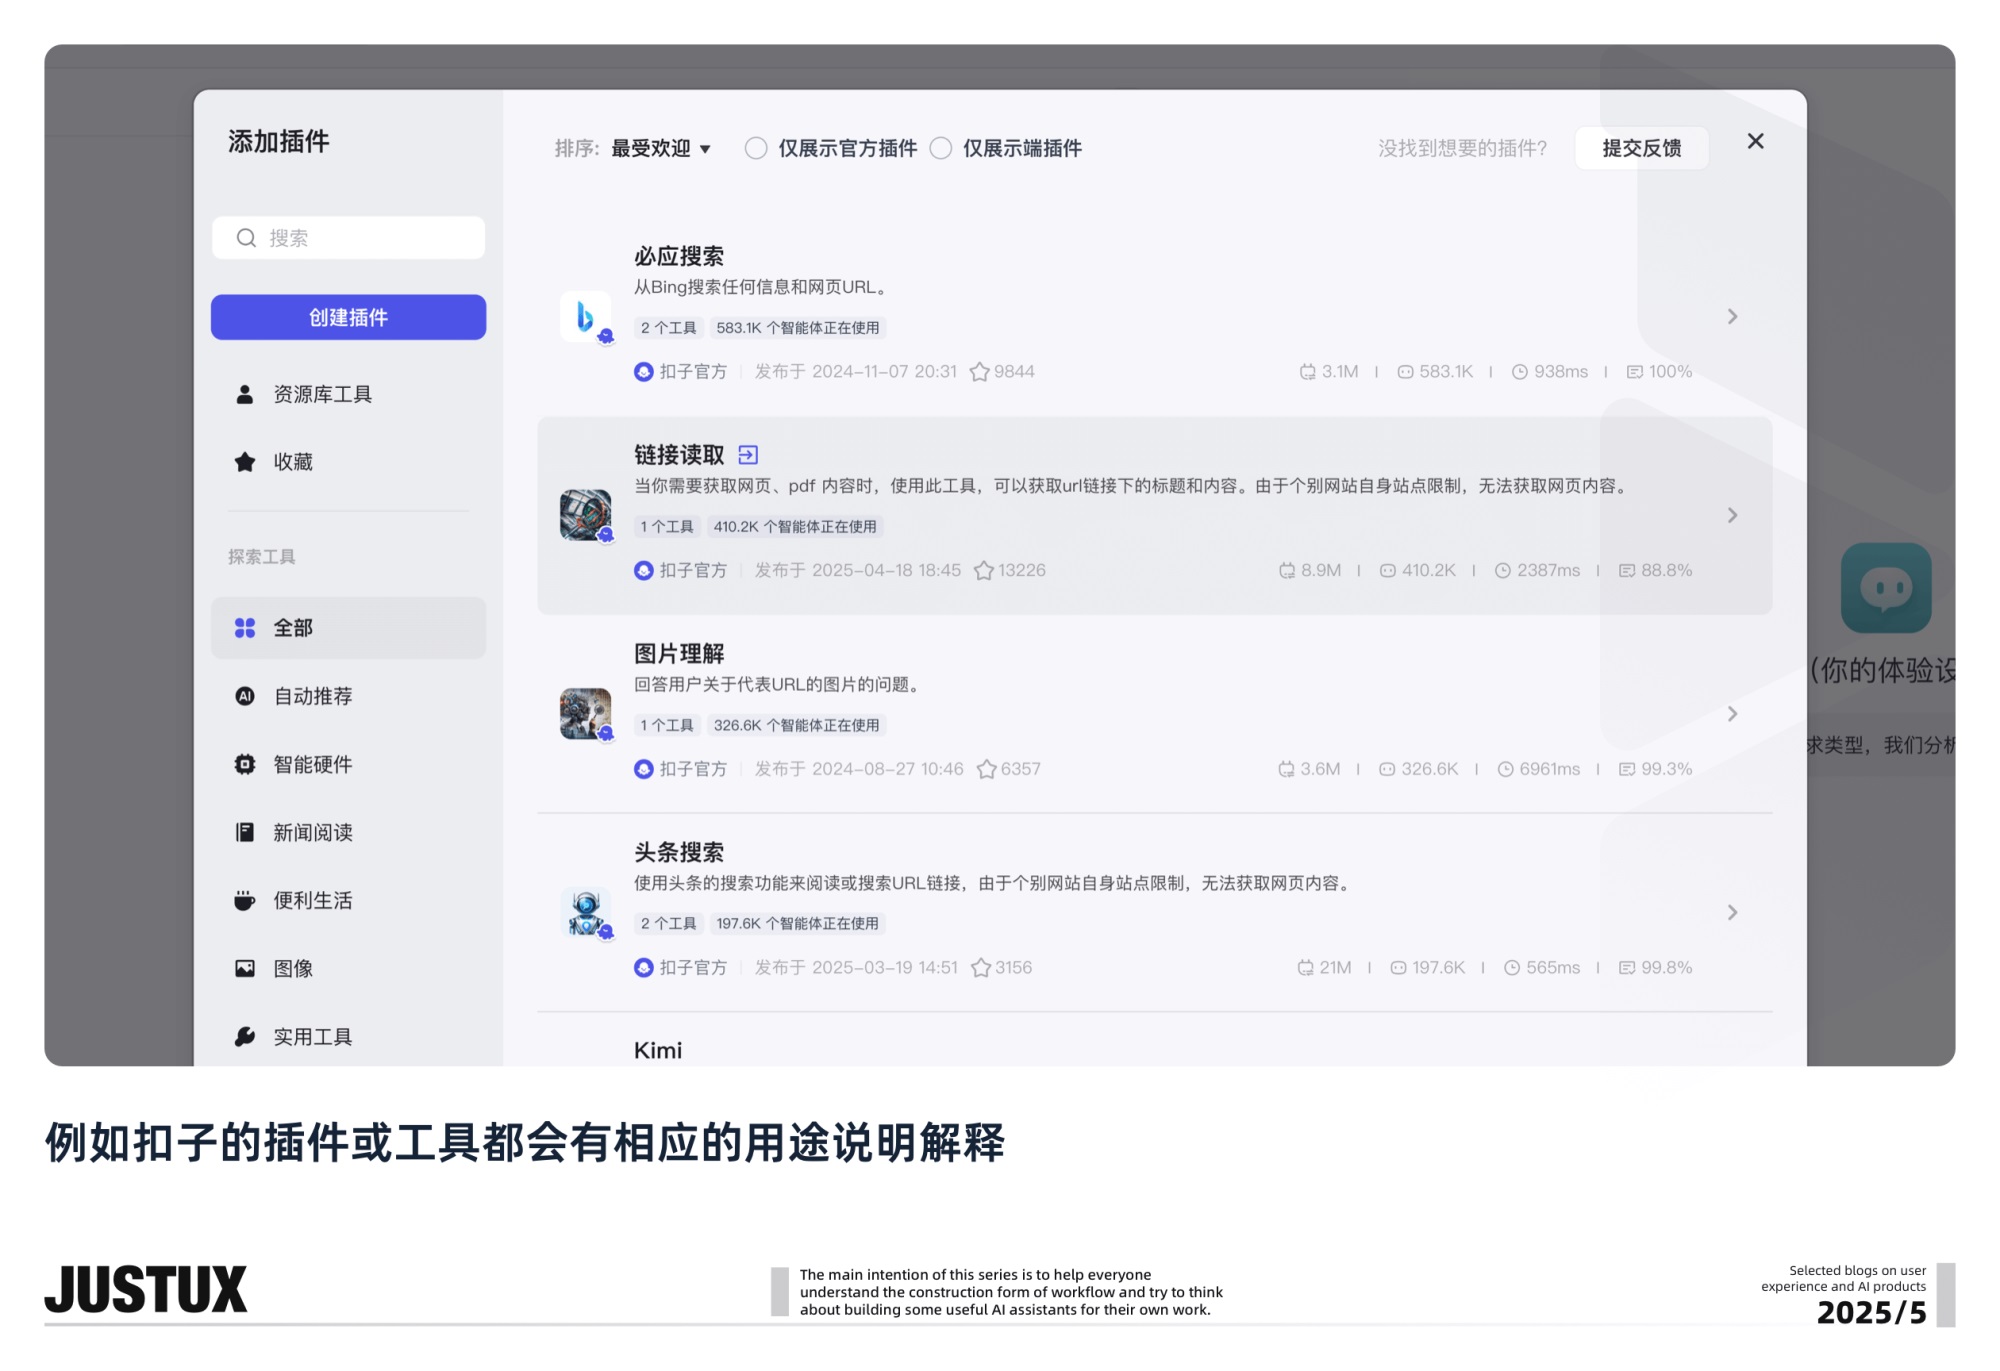Open 资源库工具 in the sidebar
The image size is (2000, 1371).
321,393
